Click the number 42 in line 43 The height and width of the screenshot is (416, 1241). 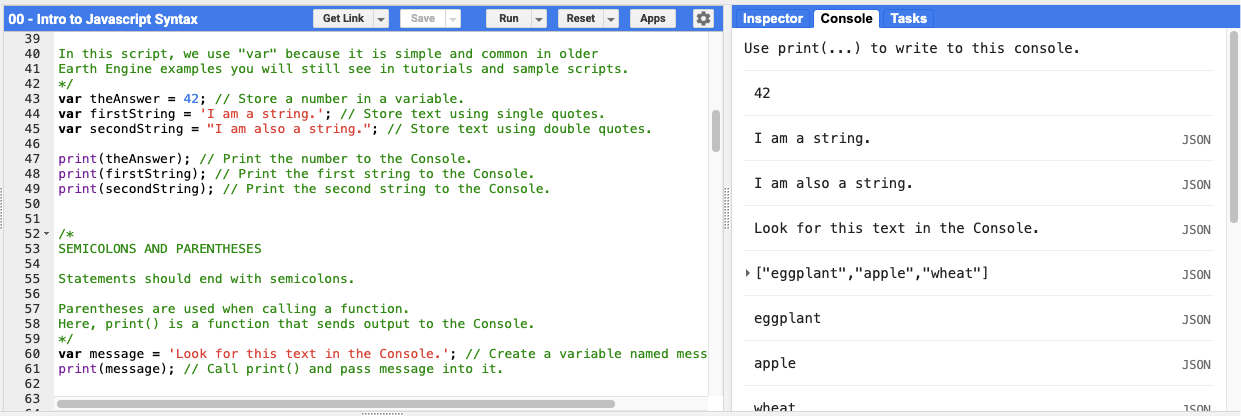[192, 99]
